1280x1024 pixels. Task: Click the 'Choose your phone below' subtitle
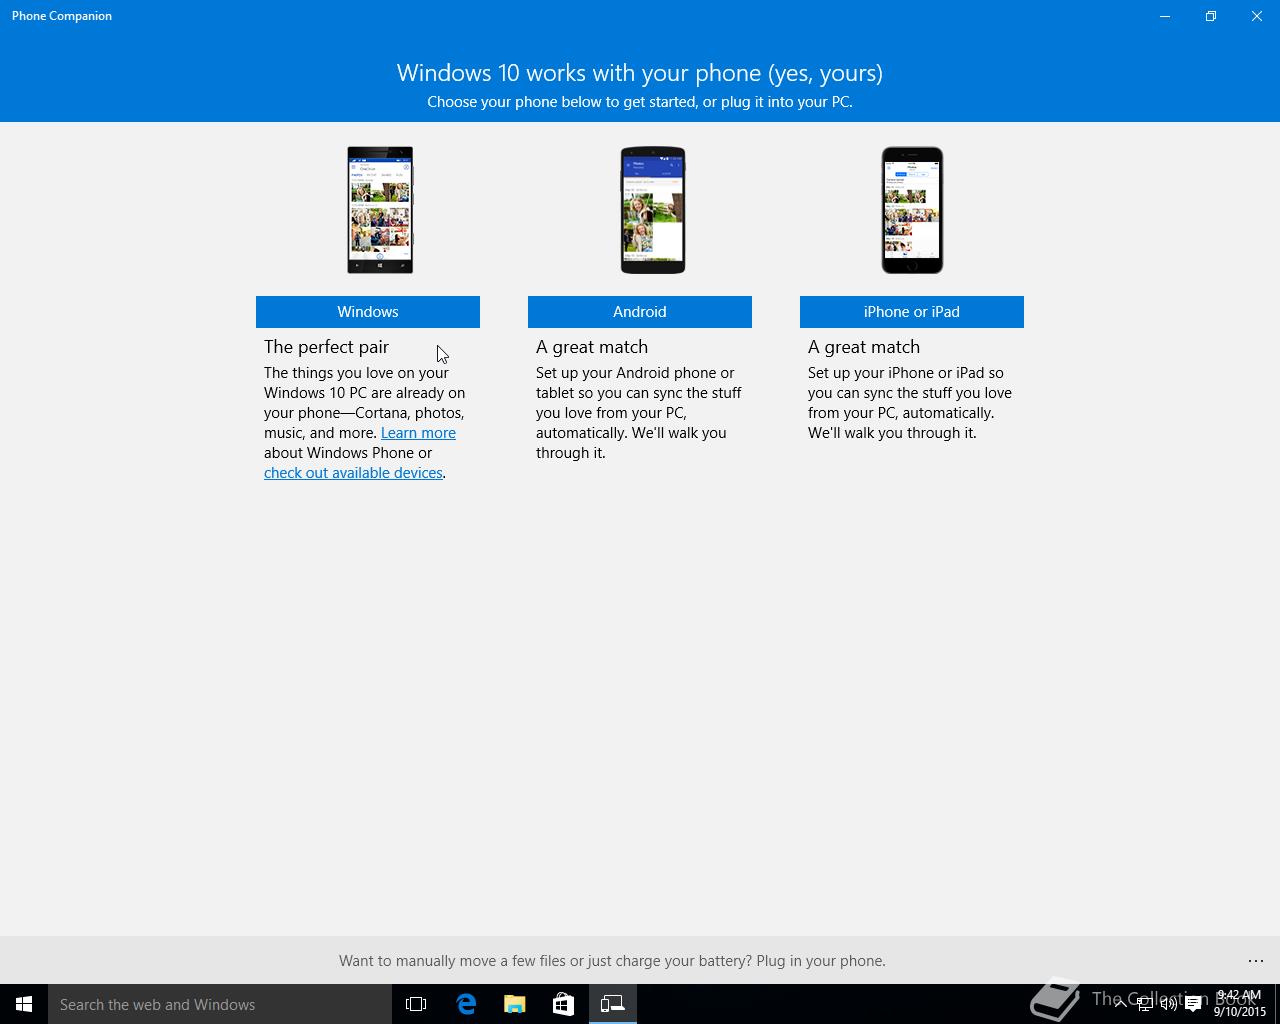tap(640, 102)
